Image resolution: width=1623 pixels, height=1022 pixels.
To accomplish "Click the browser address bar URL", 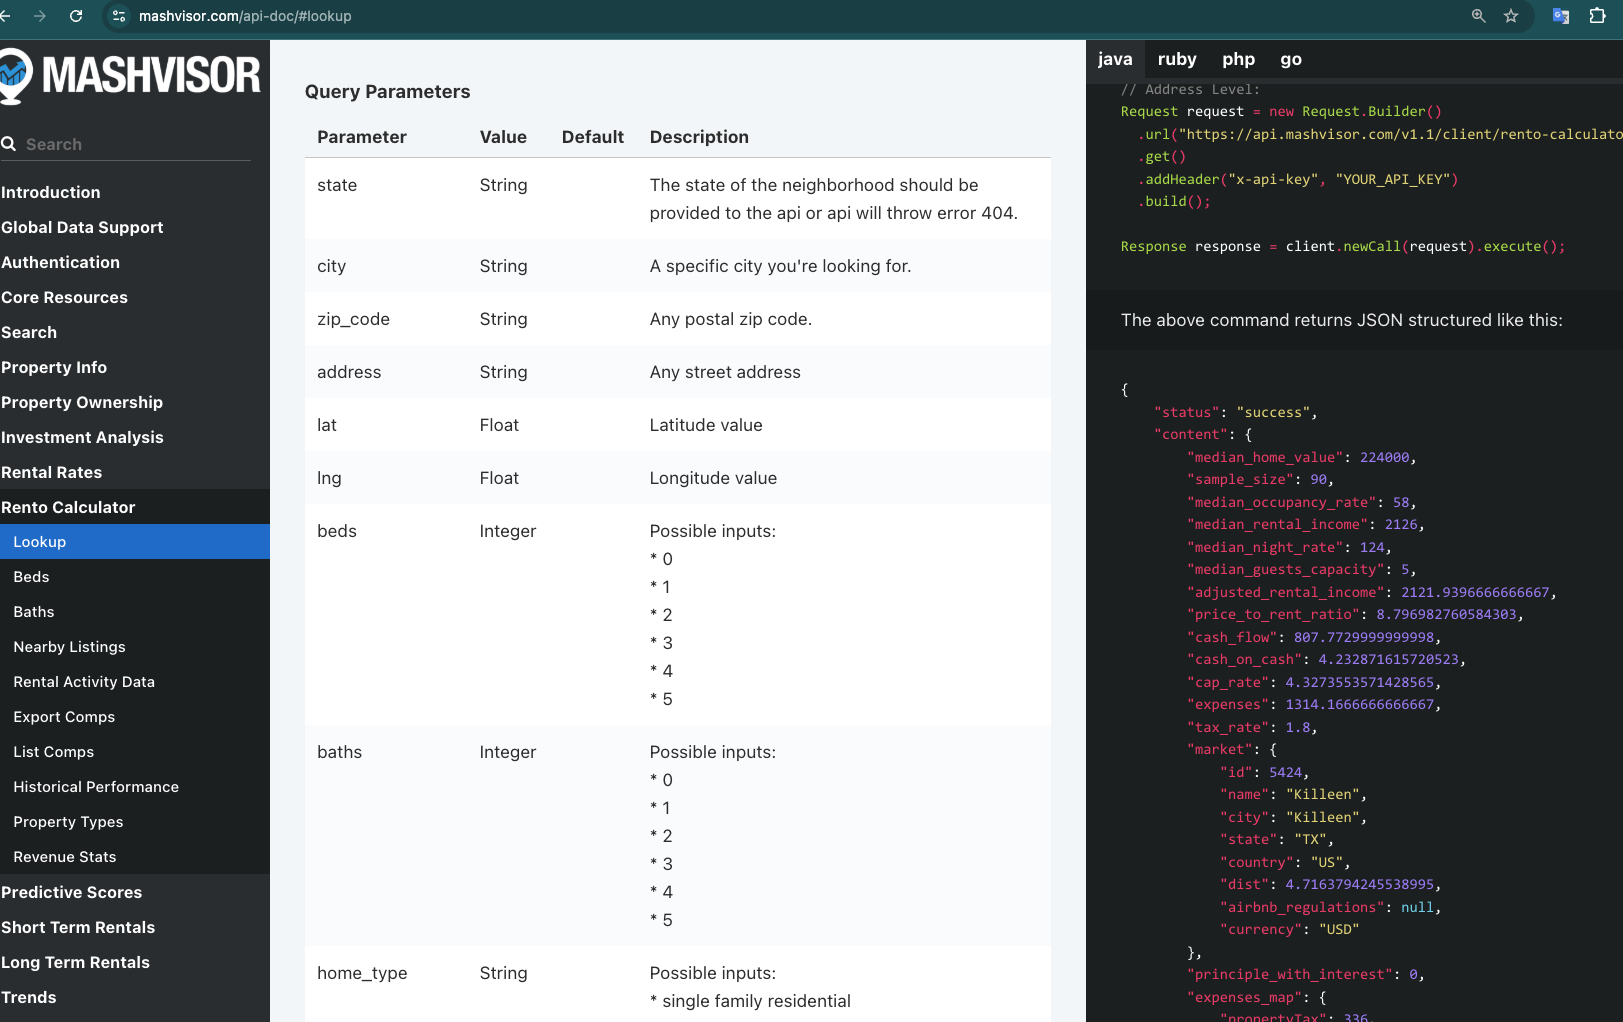I will (245, 16).
